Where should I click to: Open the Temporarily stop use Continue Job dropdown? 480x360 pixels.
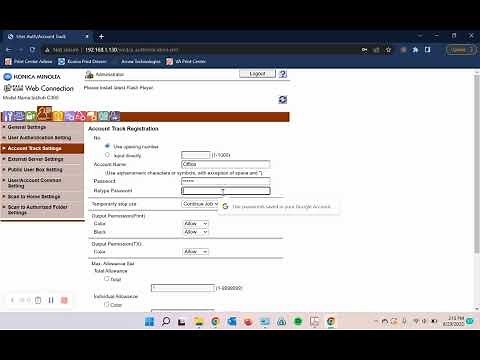(x=200, y=204)
